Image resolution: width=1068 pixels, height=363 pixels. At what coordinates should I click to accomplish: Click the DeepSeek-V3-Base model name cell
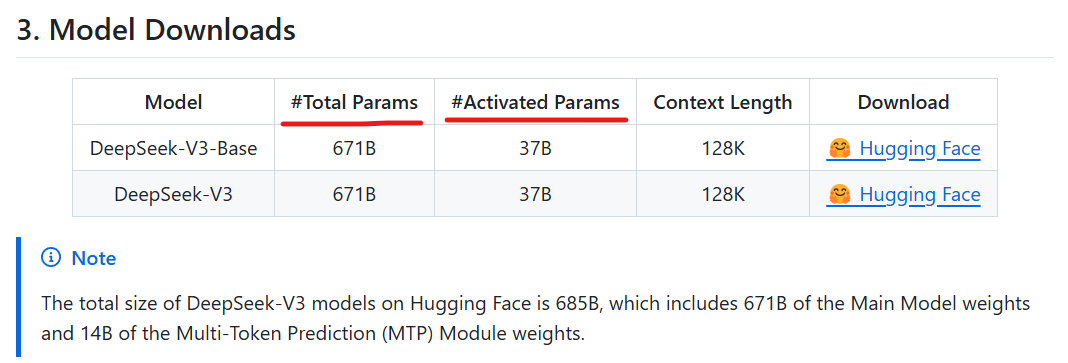[174, 148]
